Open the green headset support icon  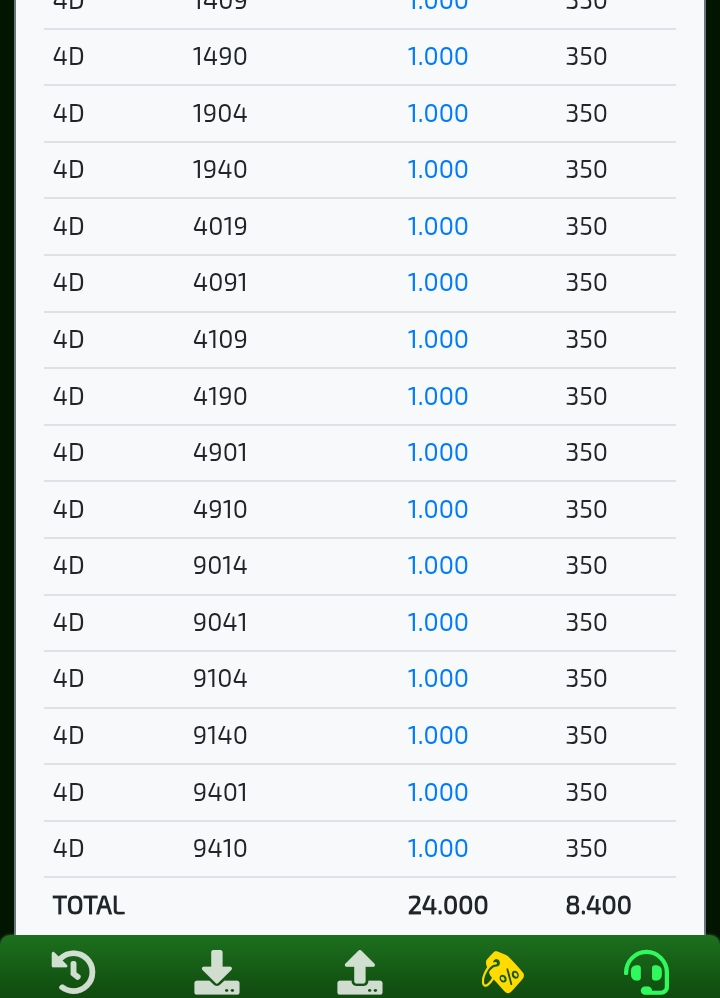coord(646,972)
